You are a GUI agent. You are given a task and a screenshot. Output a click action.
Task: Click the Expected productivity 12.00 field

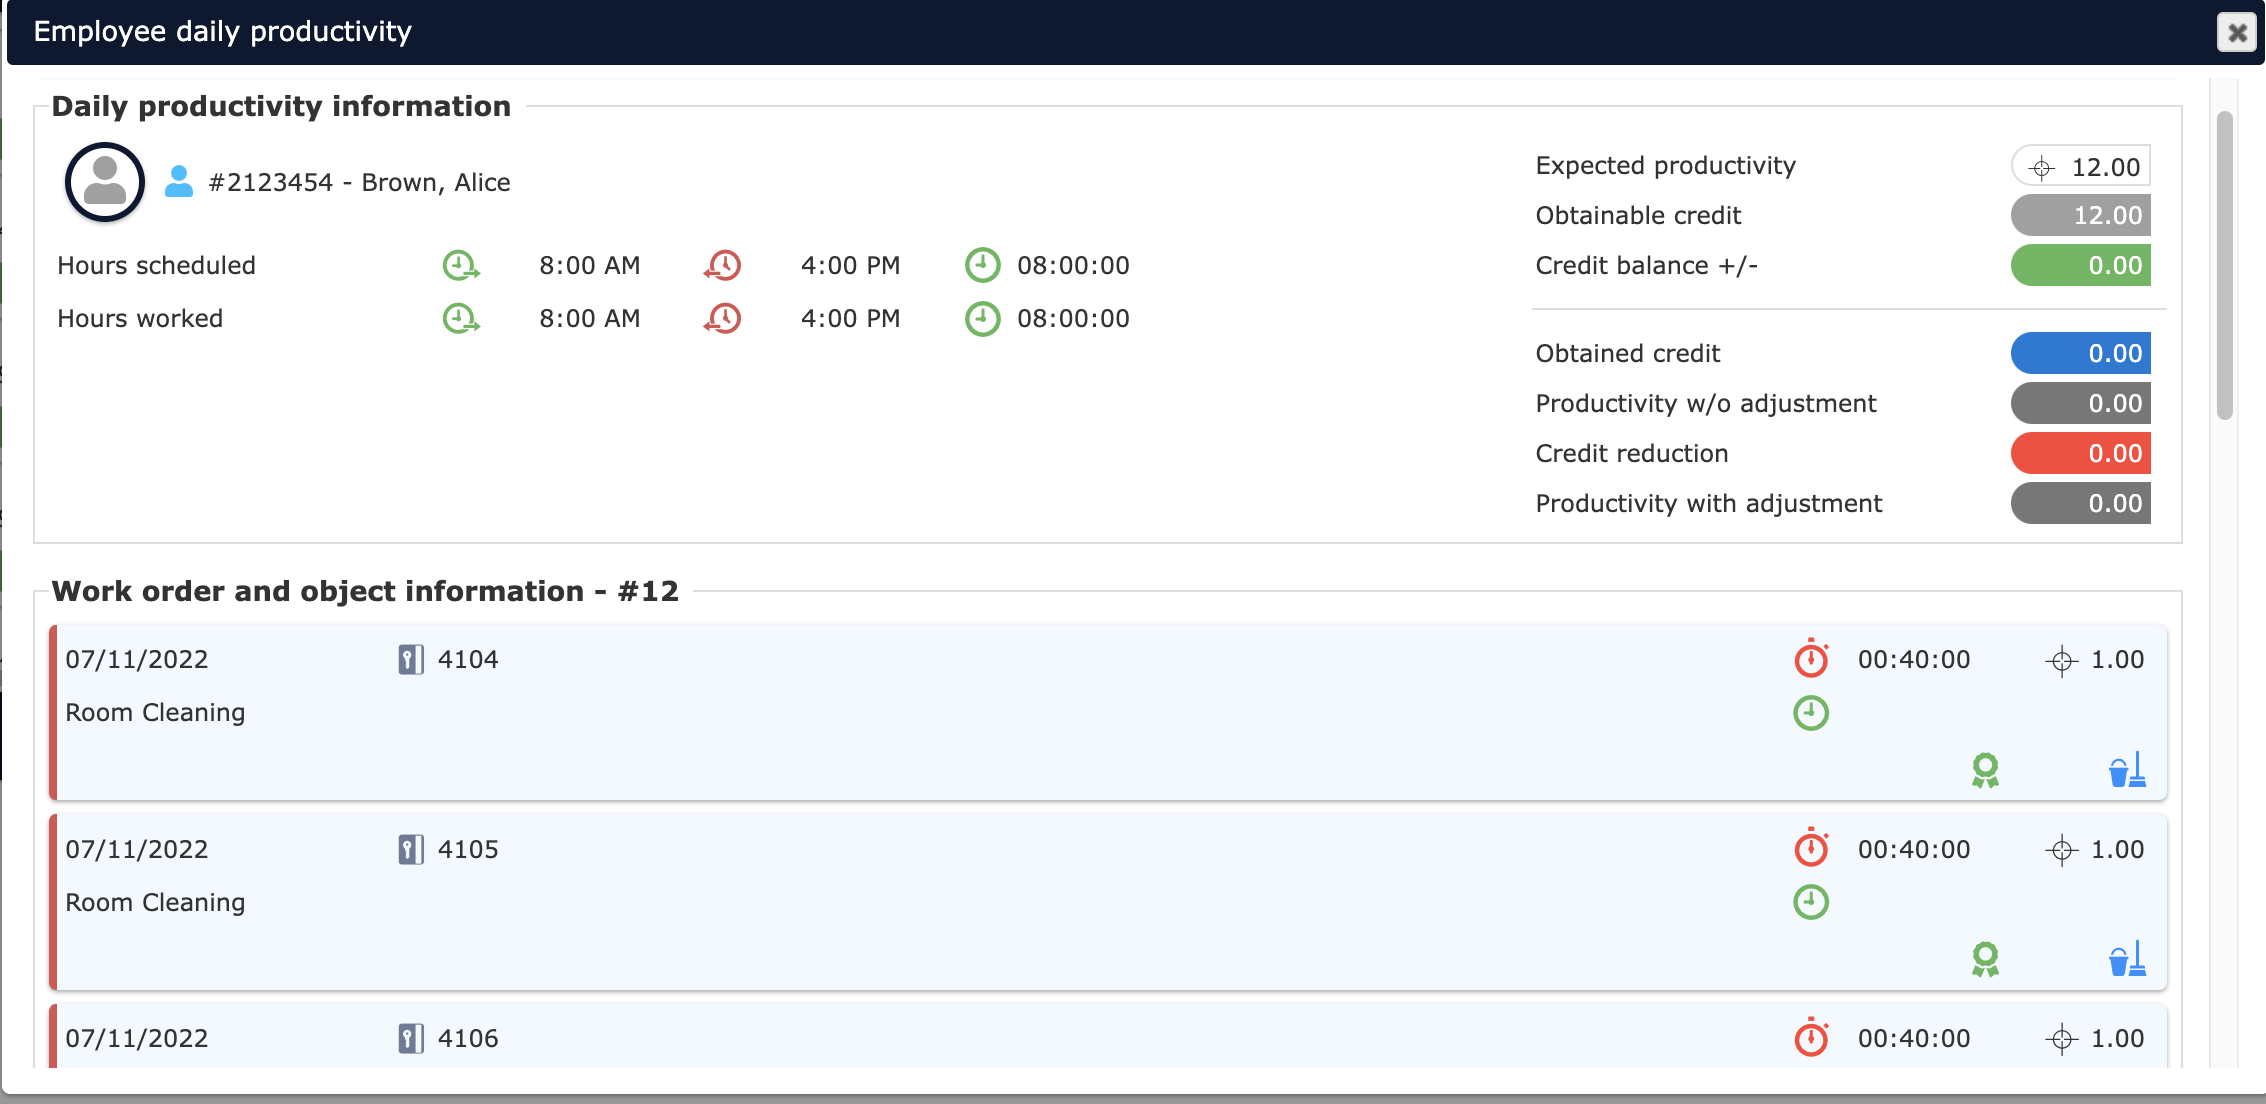2081,167
